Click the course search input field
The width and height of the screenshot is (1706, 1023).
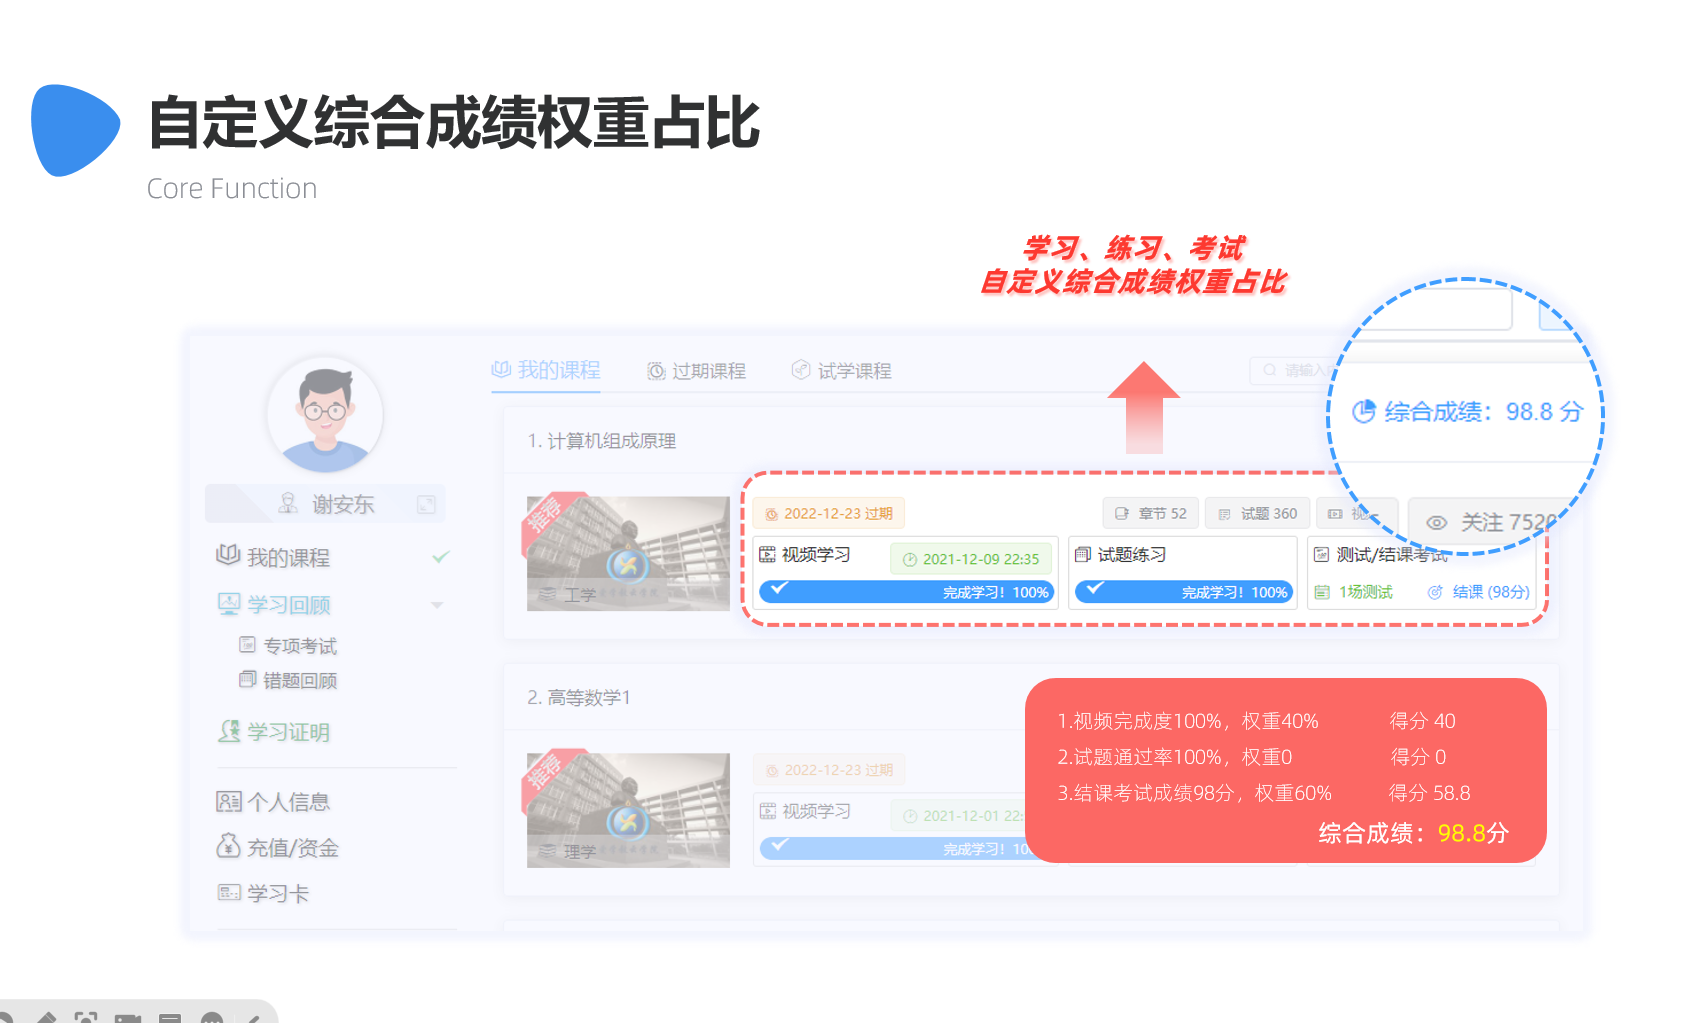pos(1290,370)
